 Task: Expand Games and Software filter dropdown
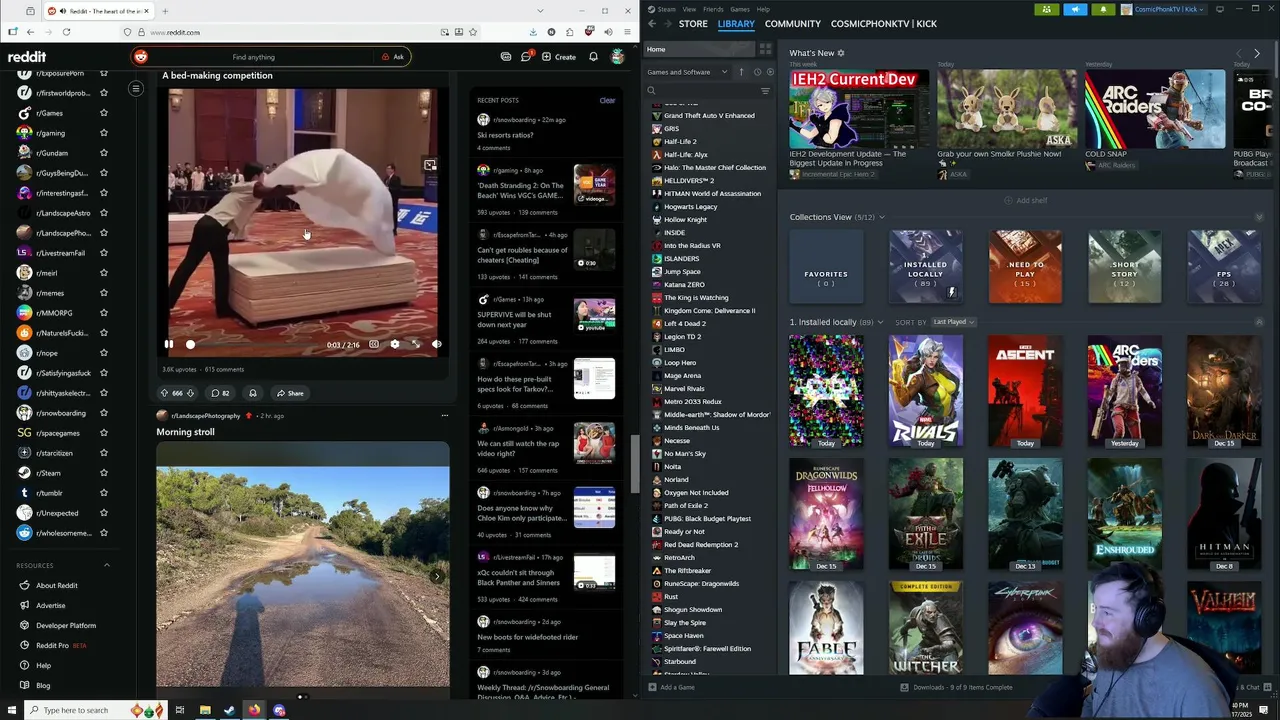click(x=689, y=72)
